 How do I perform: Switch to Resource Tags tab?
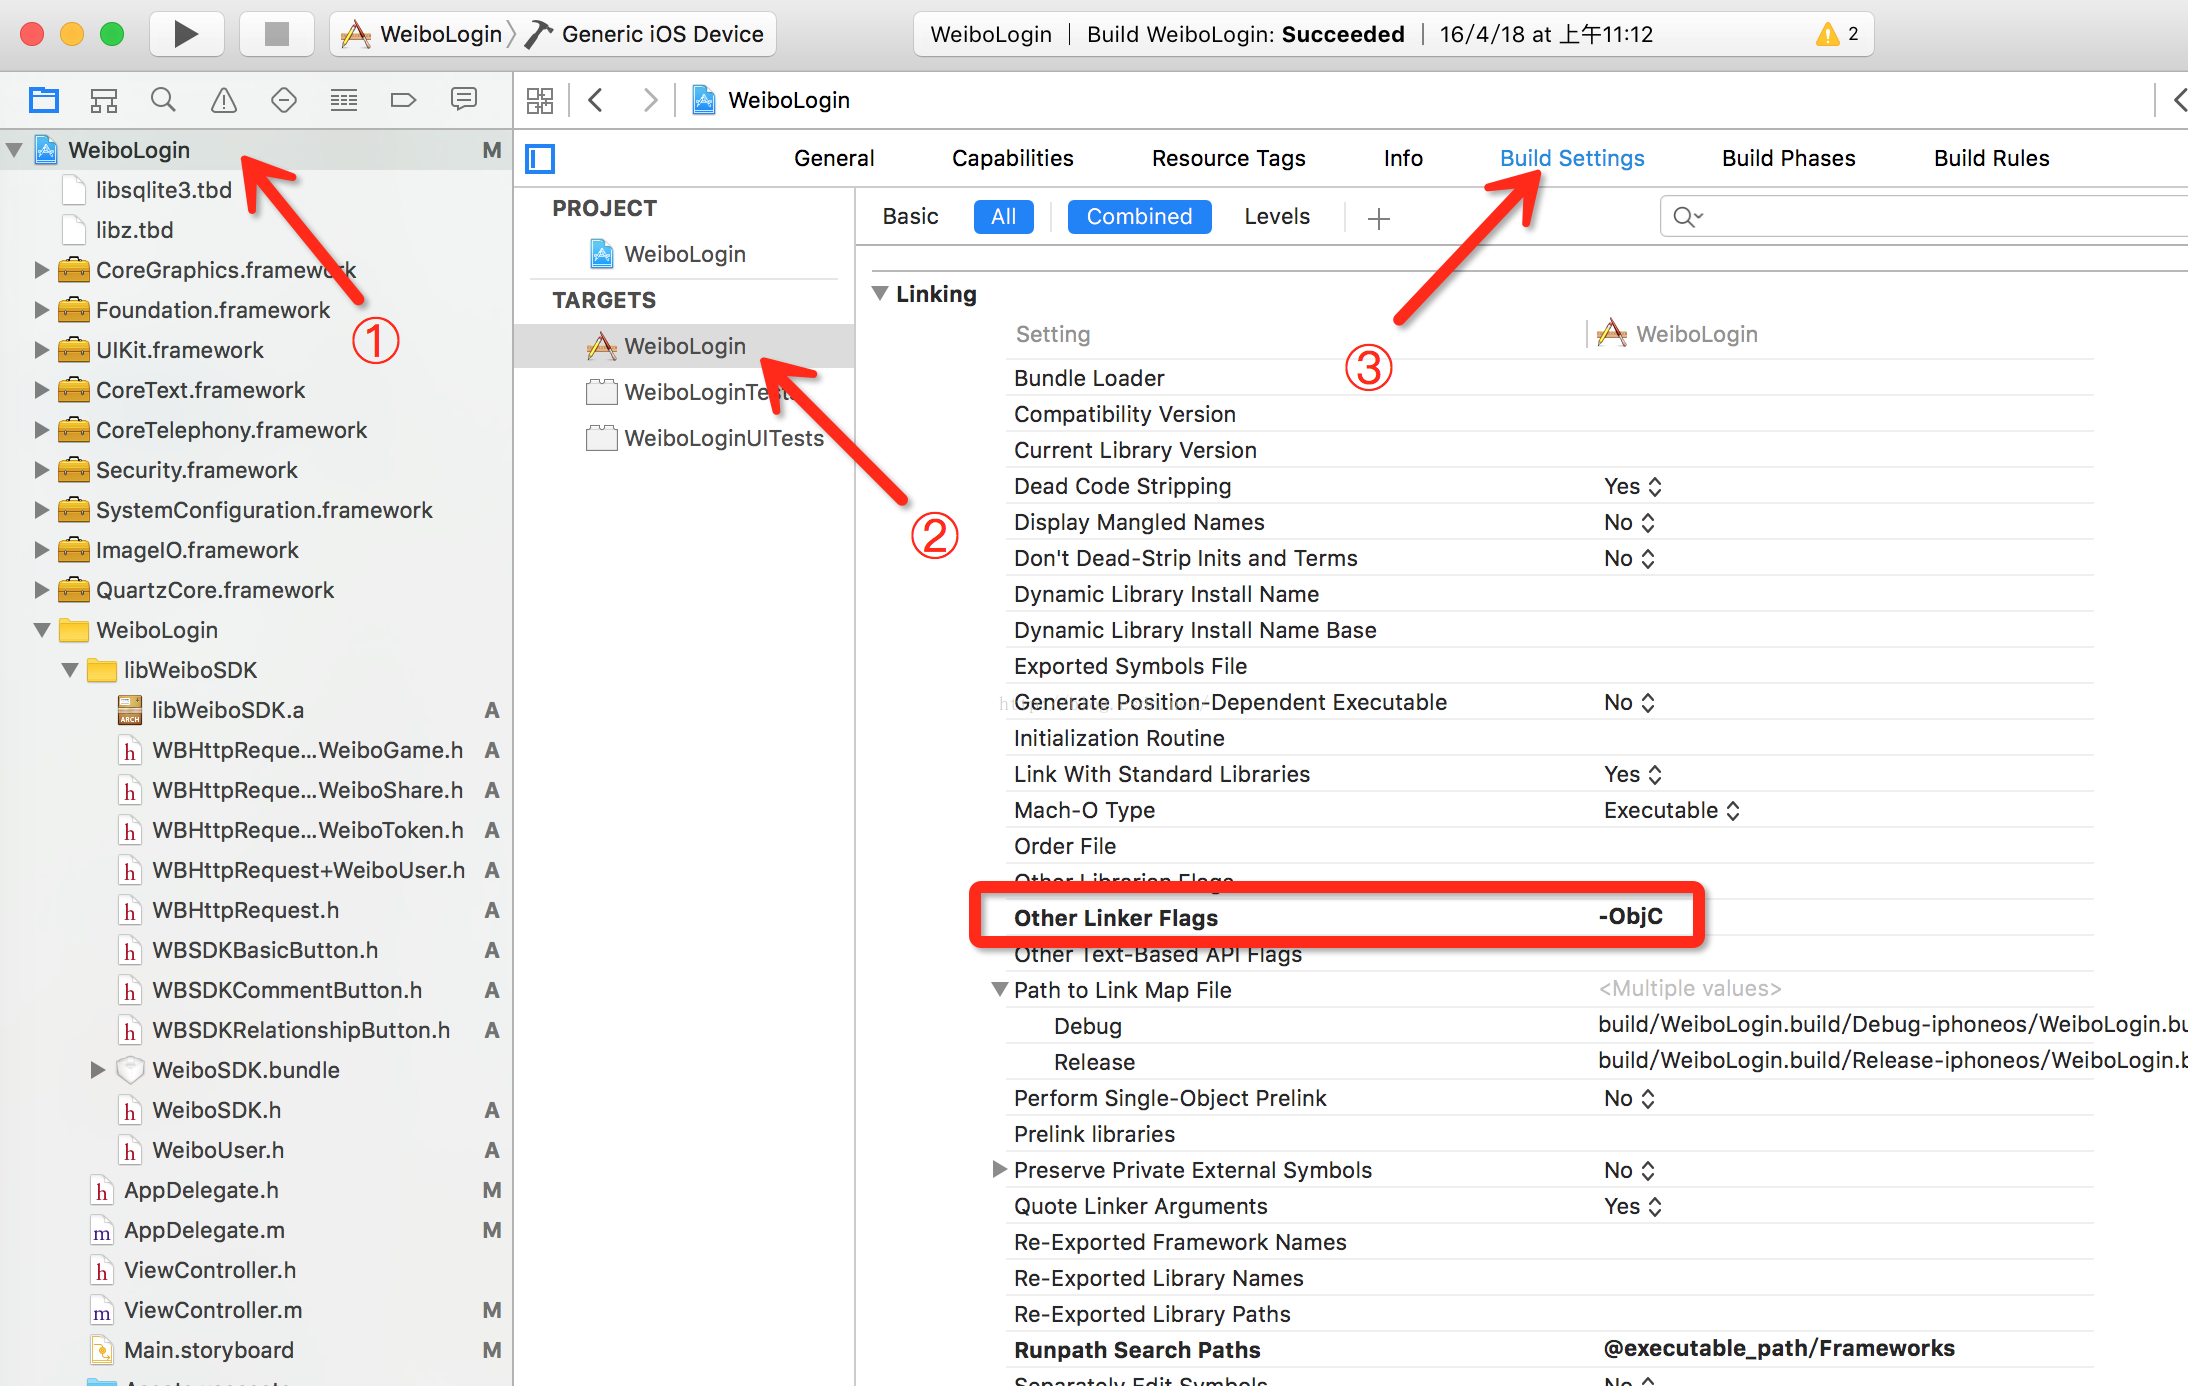tap(1229, 158)
